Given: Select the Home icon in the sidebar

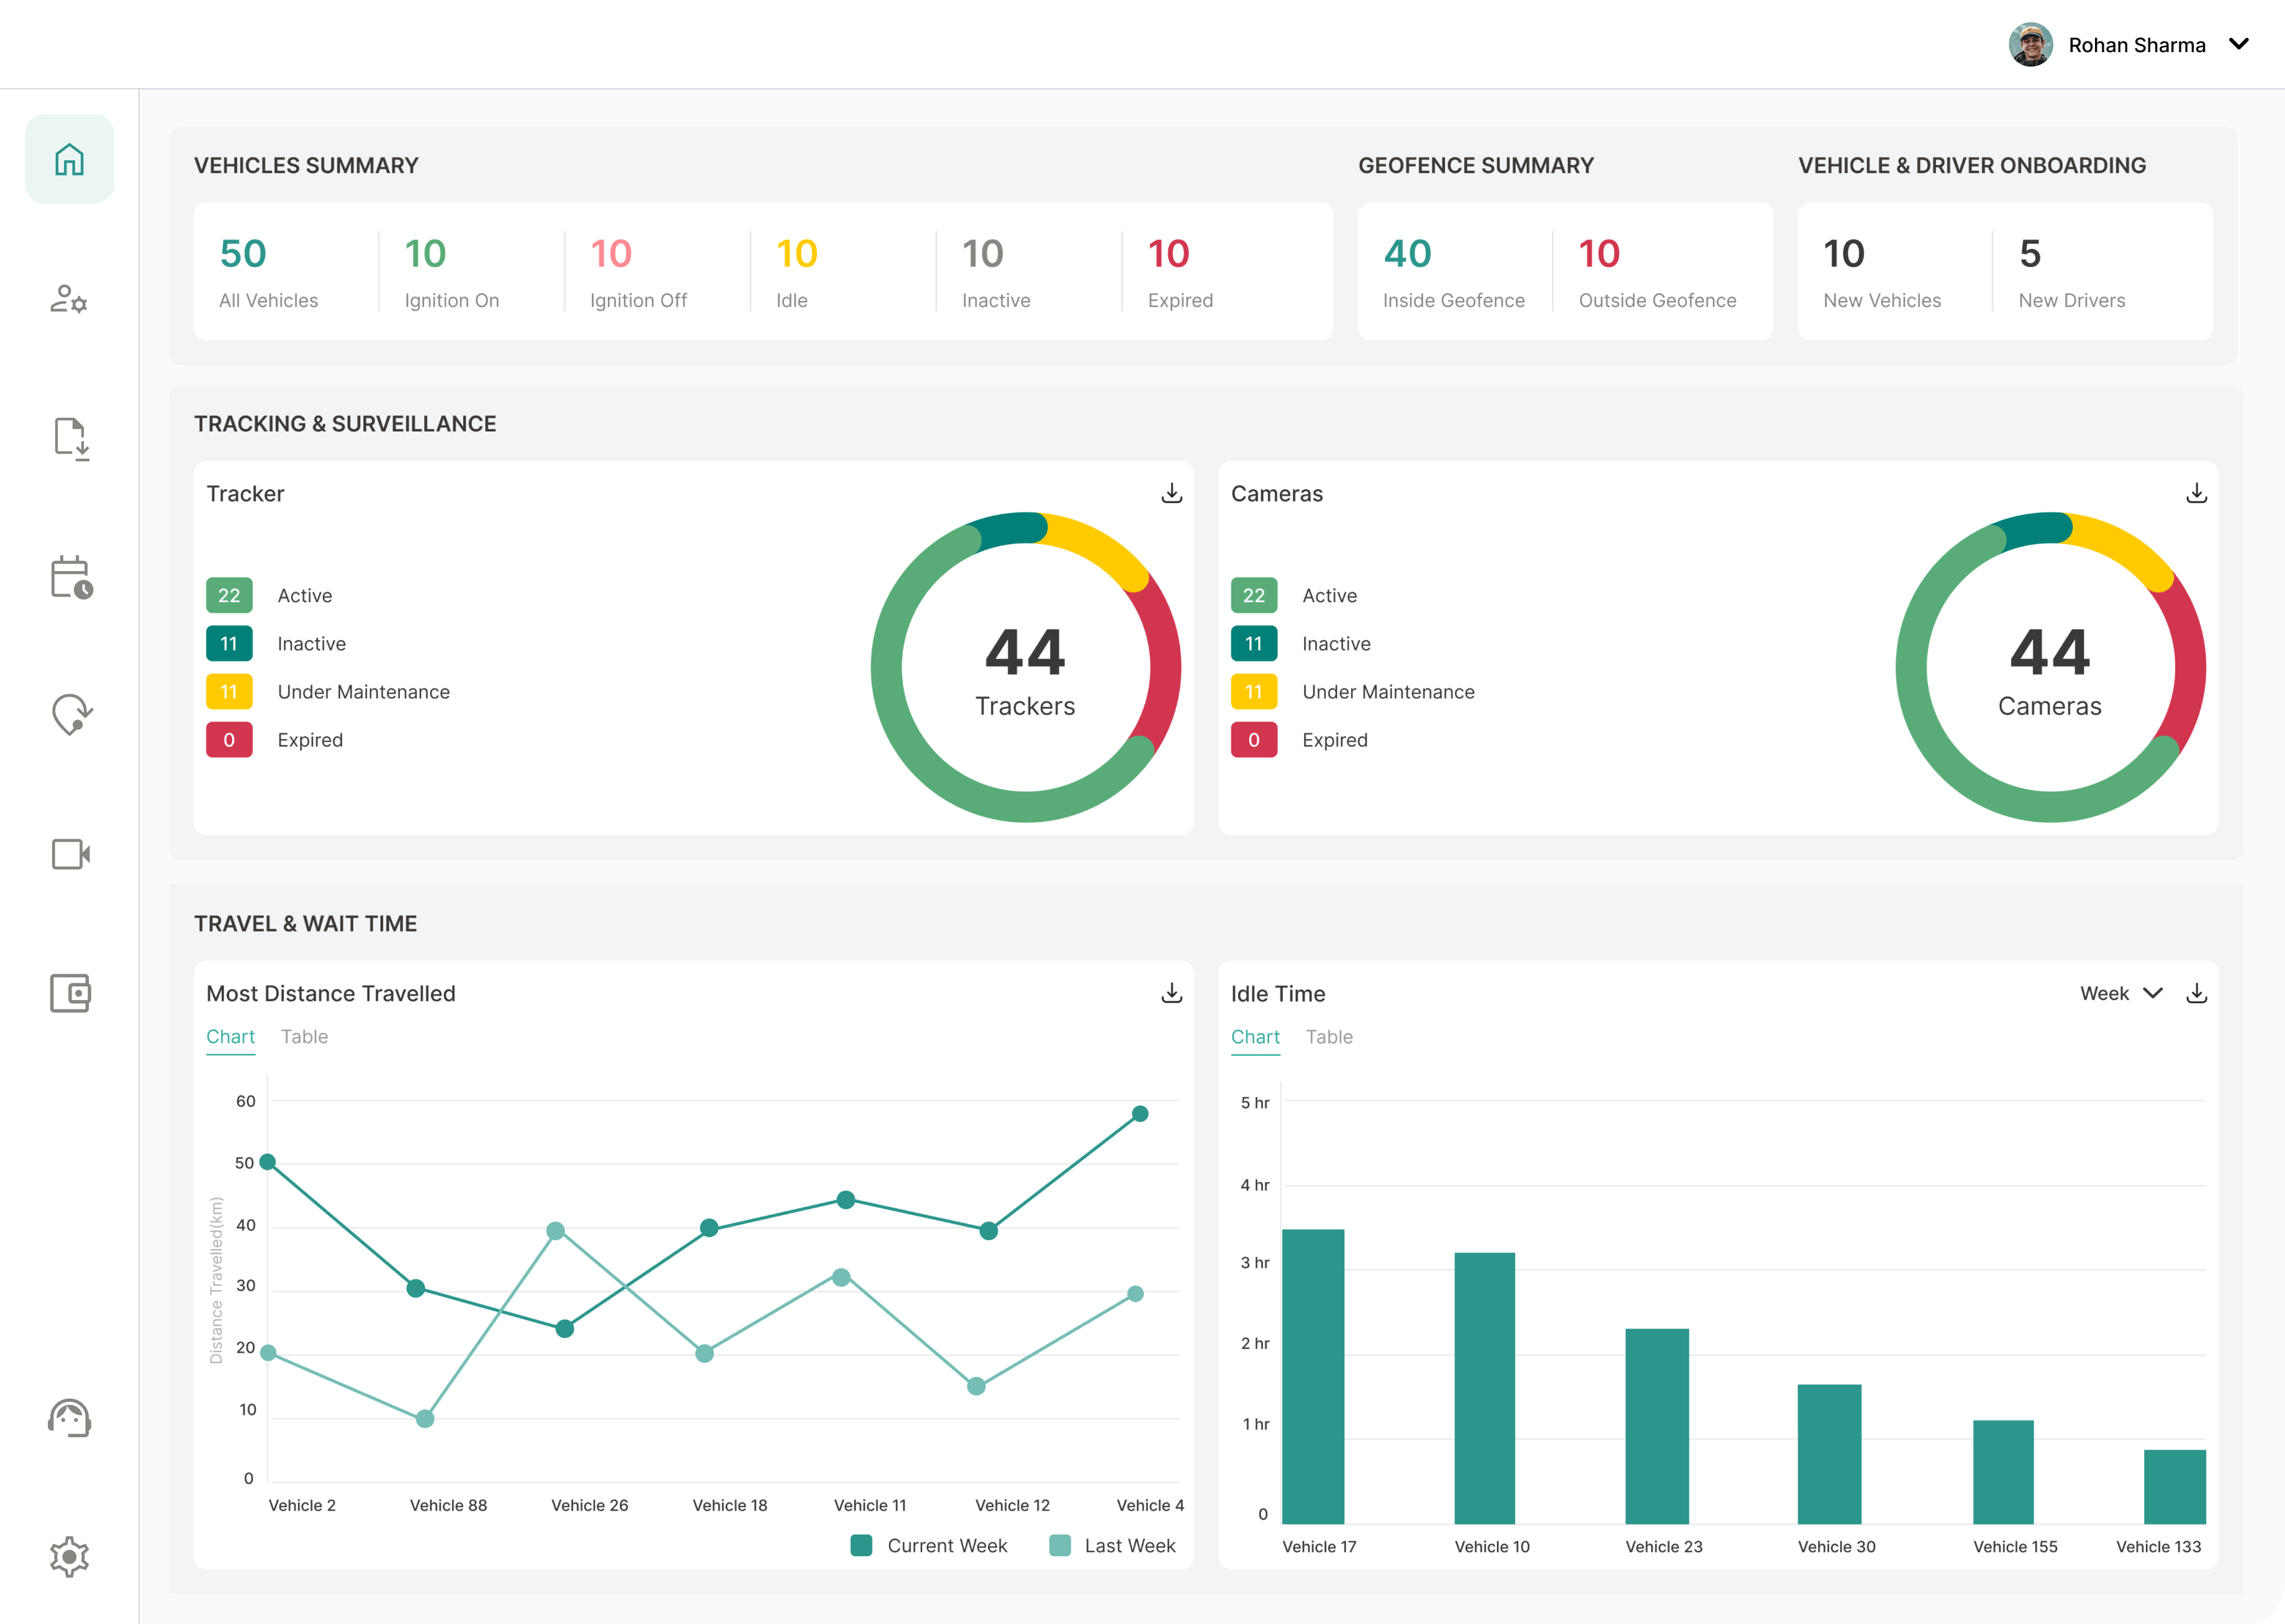Looking at the screenshot, I should (69, 158).
